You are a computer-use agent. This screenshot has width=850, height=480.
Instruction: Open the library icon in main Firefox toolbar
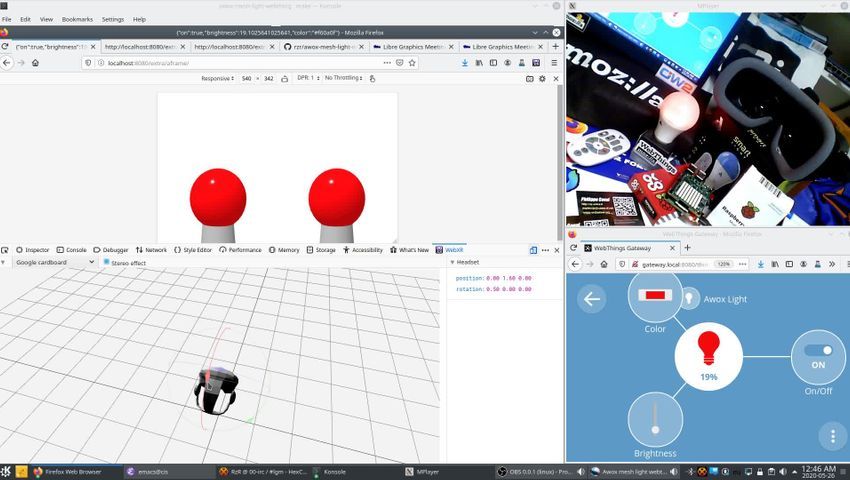click(479, 63)
